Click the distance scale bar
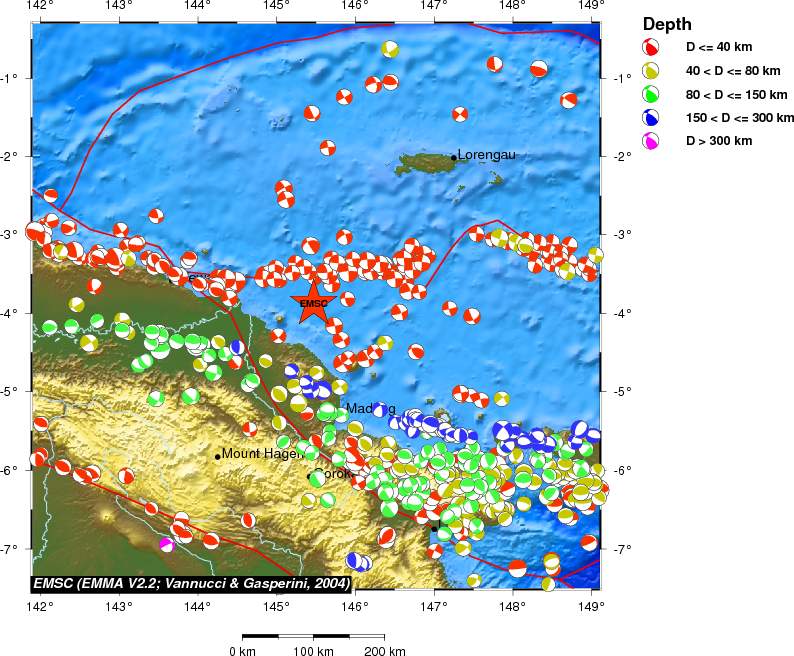Image resolution: width=794 pixels, height=656 pixels. click(x=313, y=636)
